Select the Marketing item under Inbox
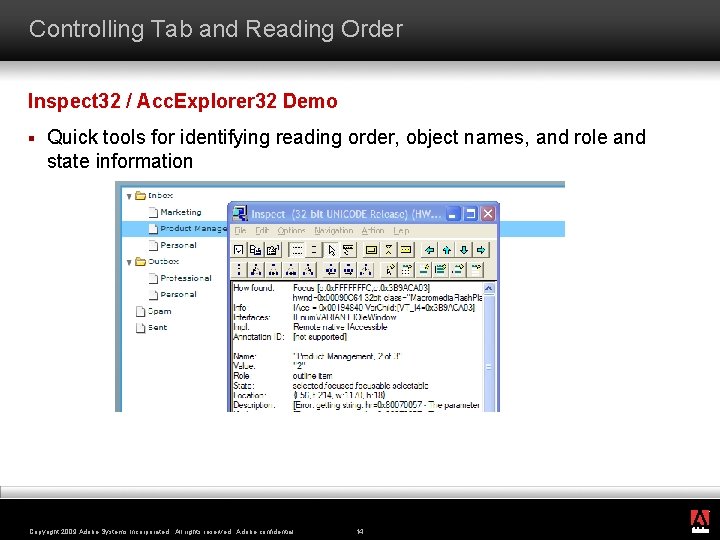This screenshot has width=720, height=540. (x=175, y=212)
